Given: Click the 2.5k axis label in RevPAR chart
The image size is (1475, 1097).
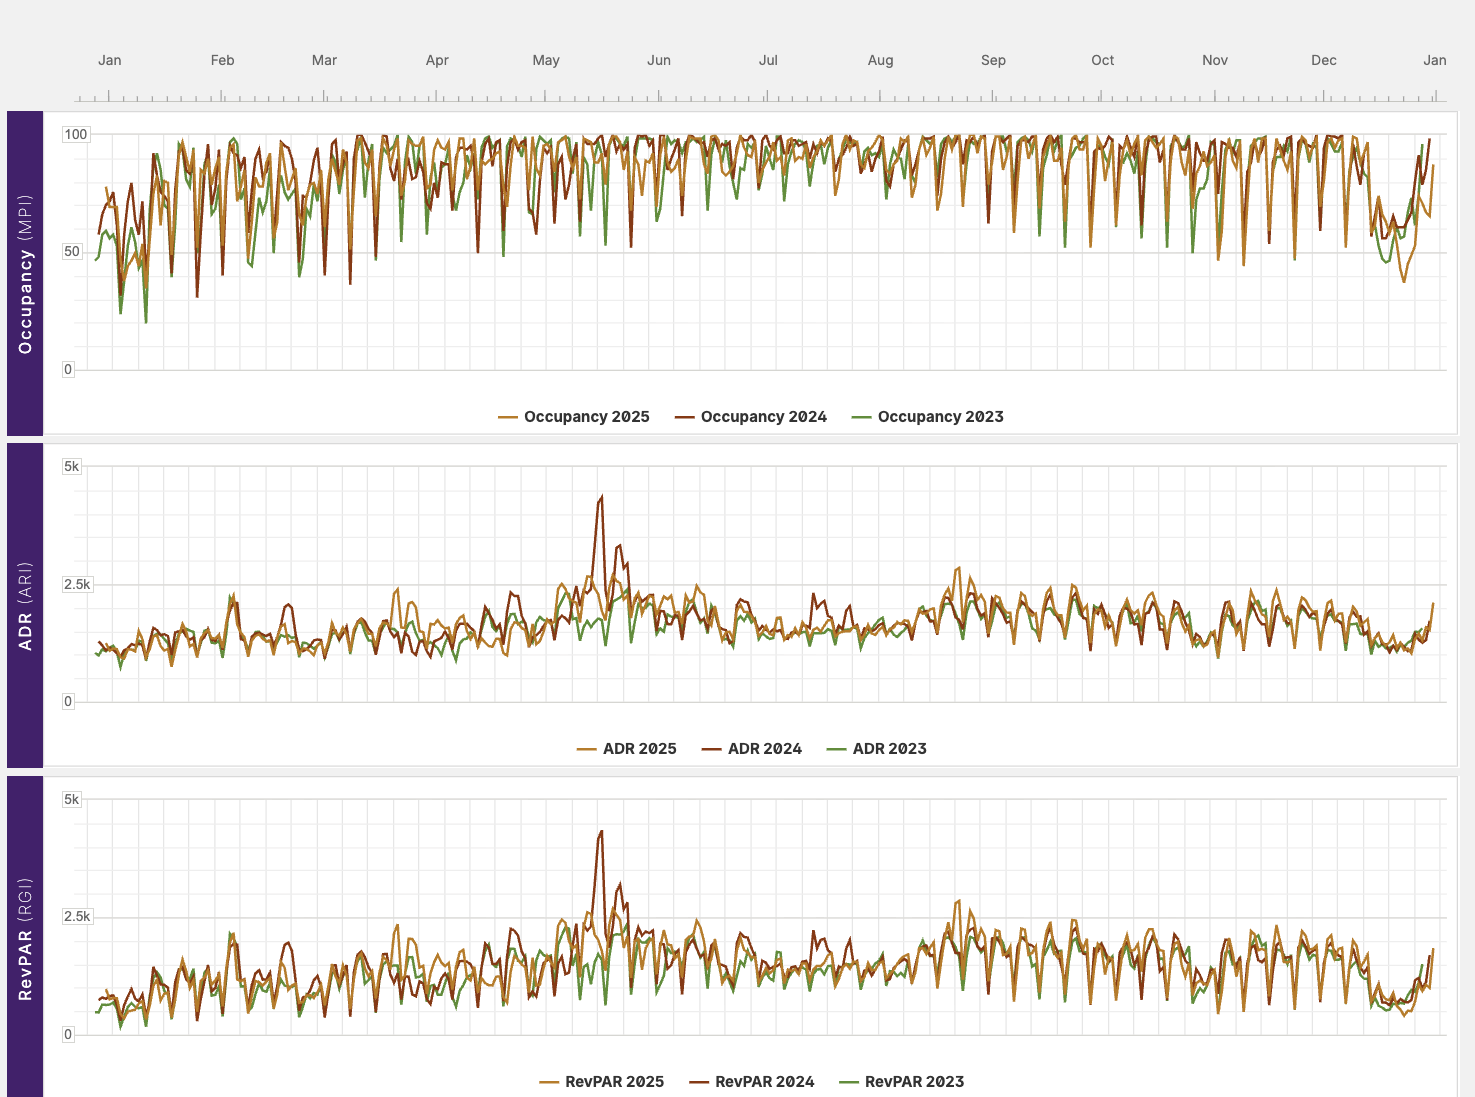Looking at the screenshot, I should (77, 916).
